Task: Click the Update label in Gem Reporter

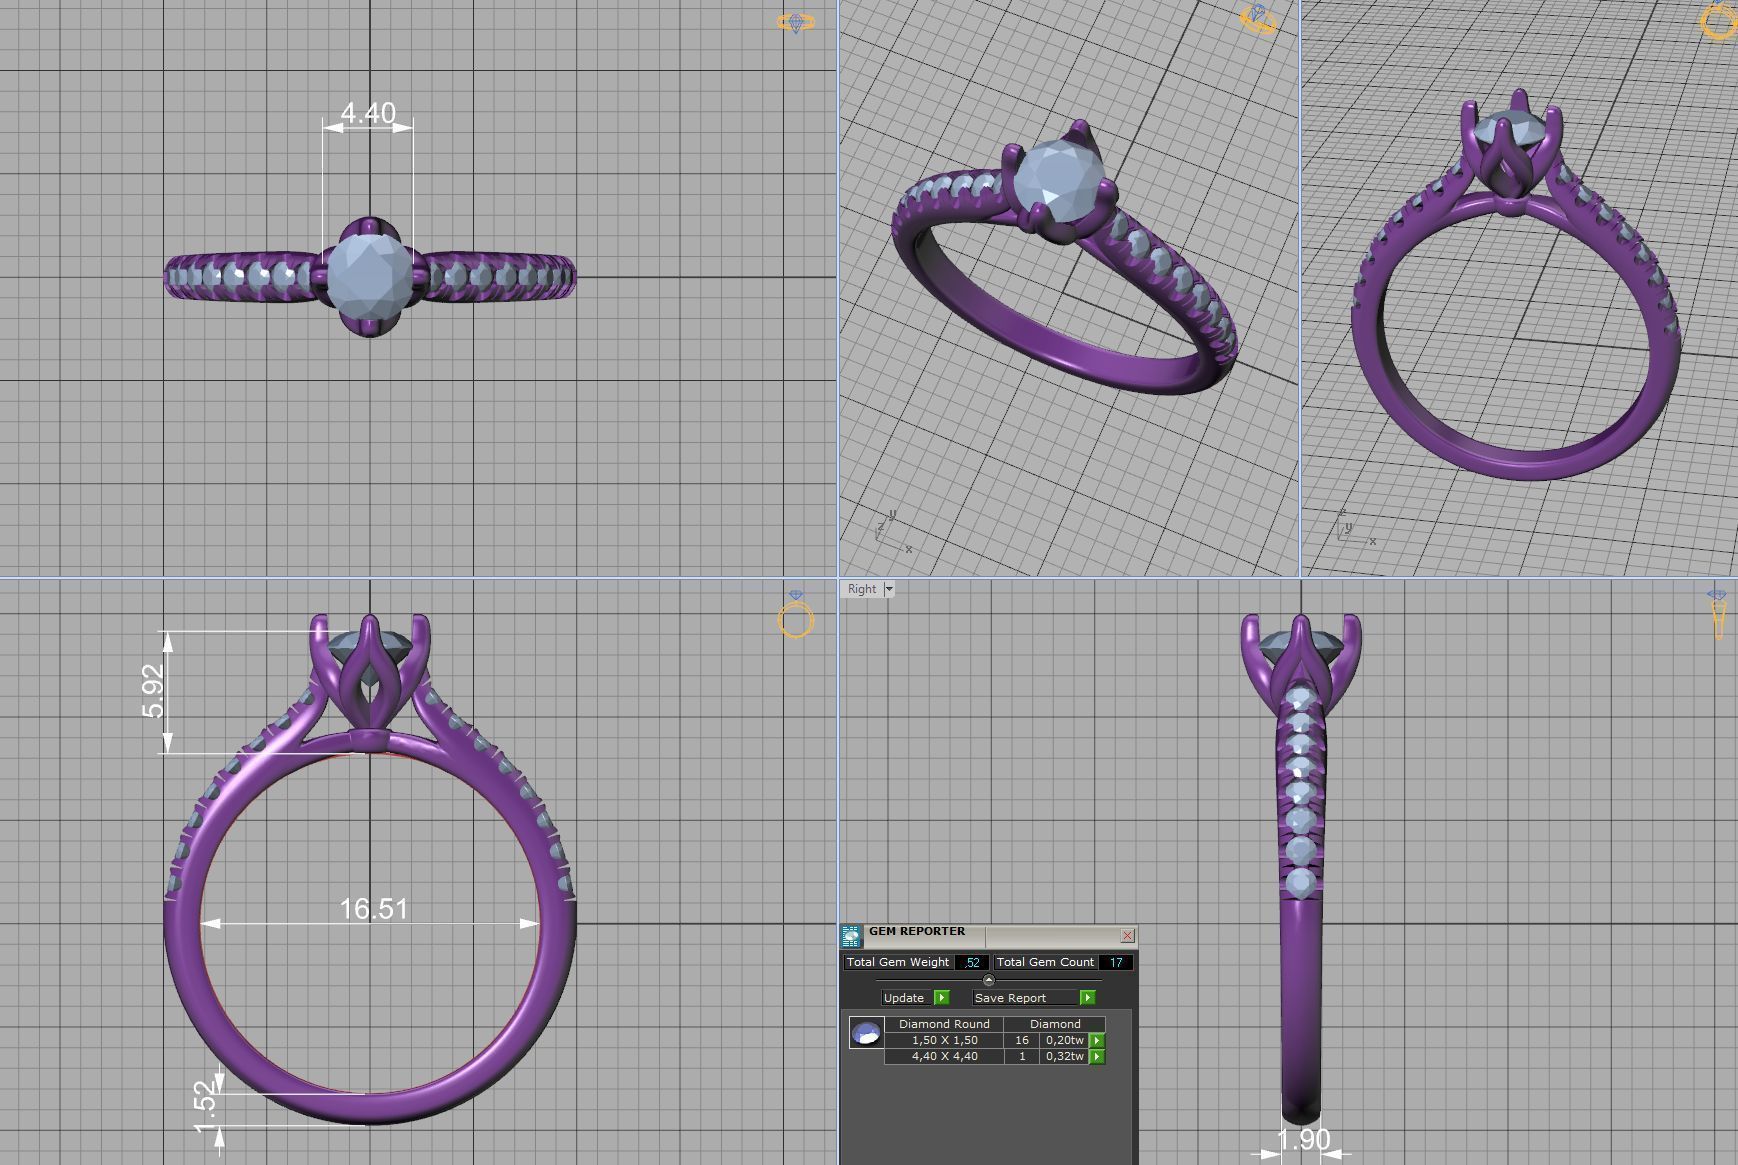Action: (x=904, y=998)
